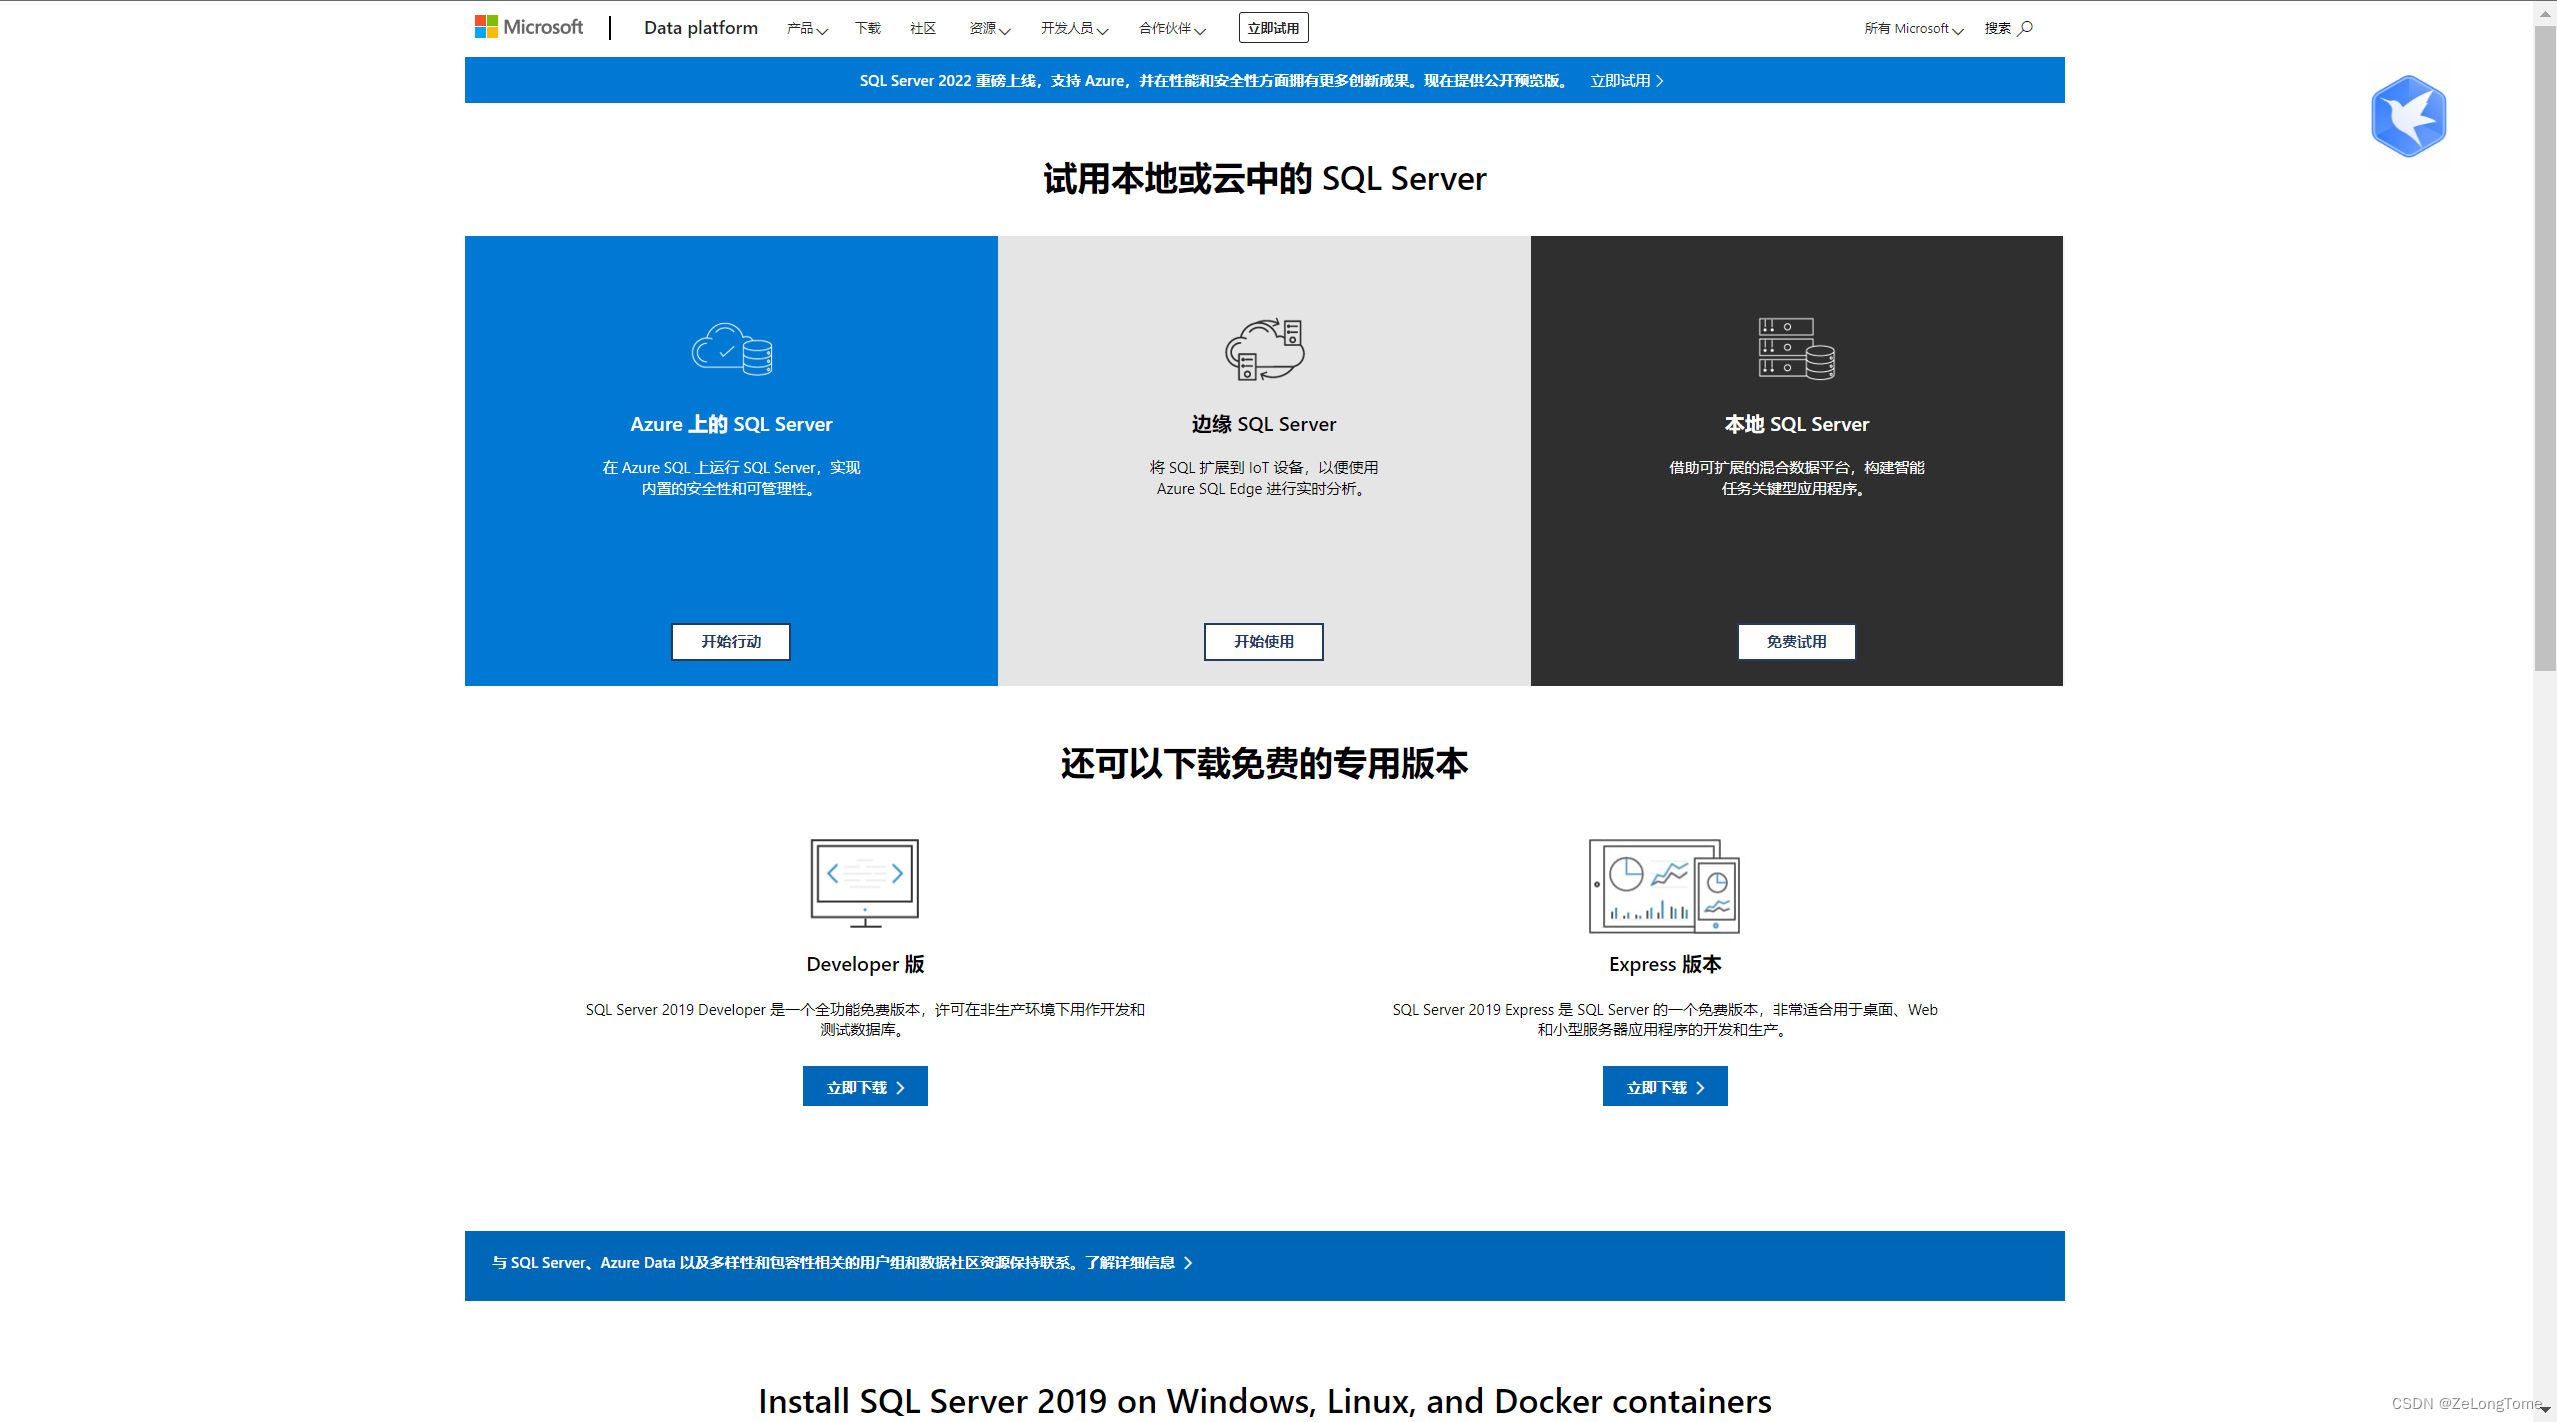Open the 社区 menu item
This screenshot has height=1422, width=2557.
click(x=922, y=28)
